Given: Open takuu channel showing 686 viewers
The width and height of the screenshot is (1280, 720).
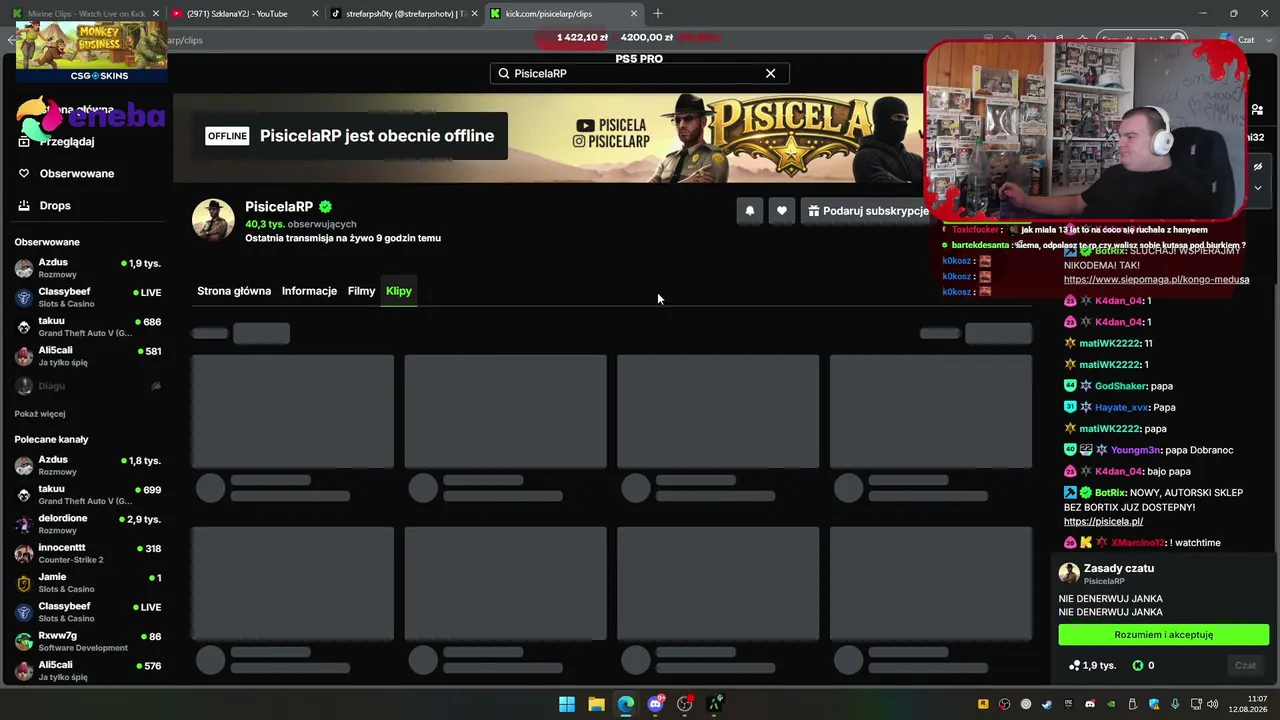Looking at the screenshot, I should (88, 326).
